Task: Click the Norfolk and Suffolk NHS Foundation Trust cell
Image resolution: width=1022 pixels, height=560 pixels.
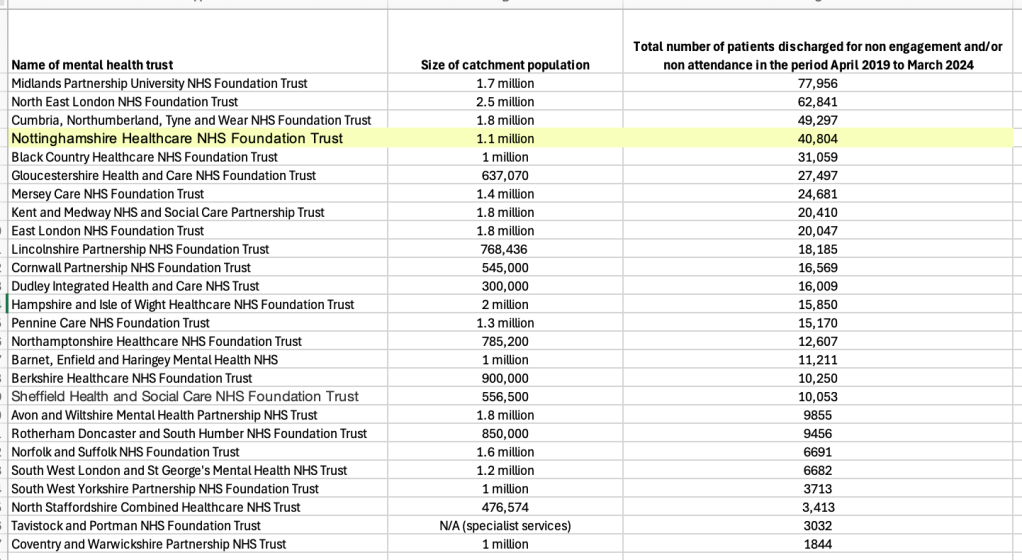Action: point(125,452)
